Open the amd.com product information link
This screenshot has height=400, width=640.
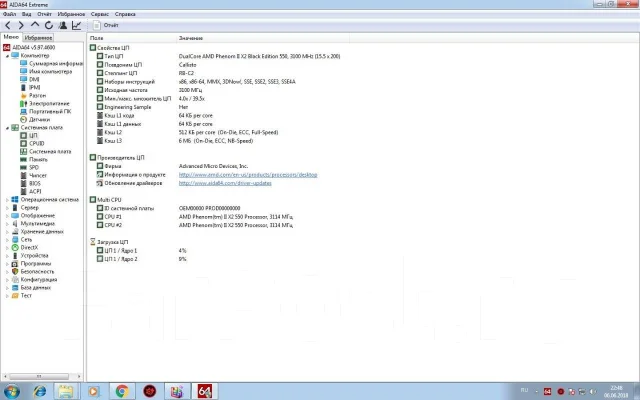[248, 175]
